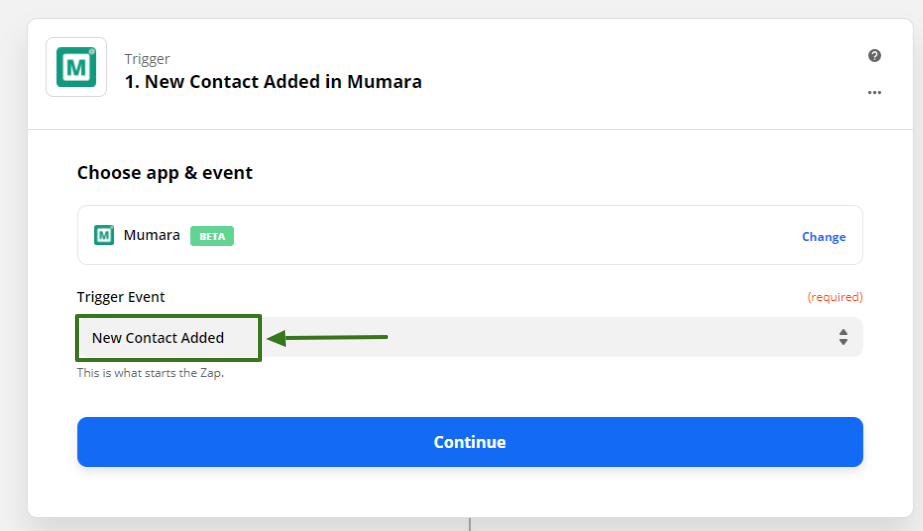Click the Trigger Event up-down arrows
This screenshot has height=531, width=923.
pyautogui.click(x=843, y=337)
